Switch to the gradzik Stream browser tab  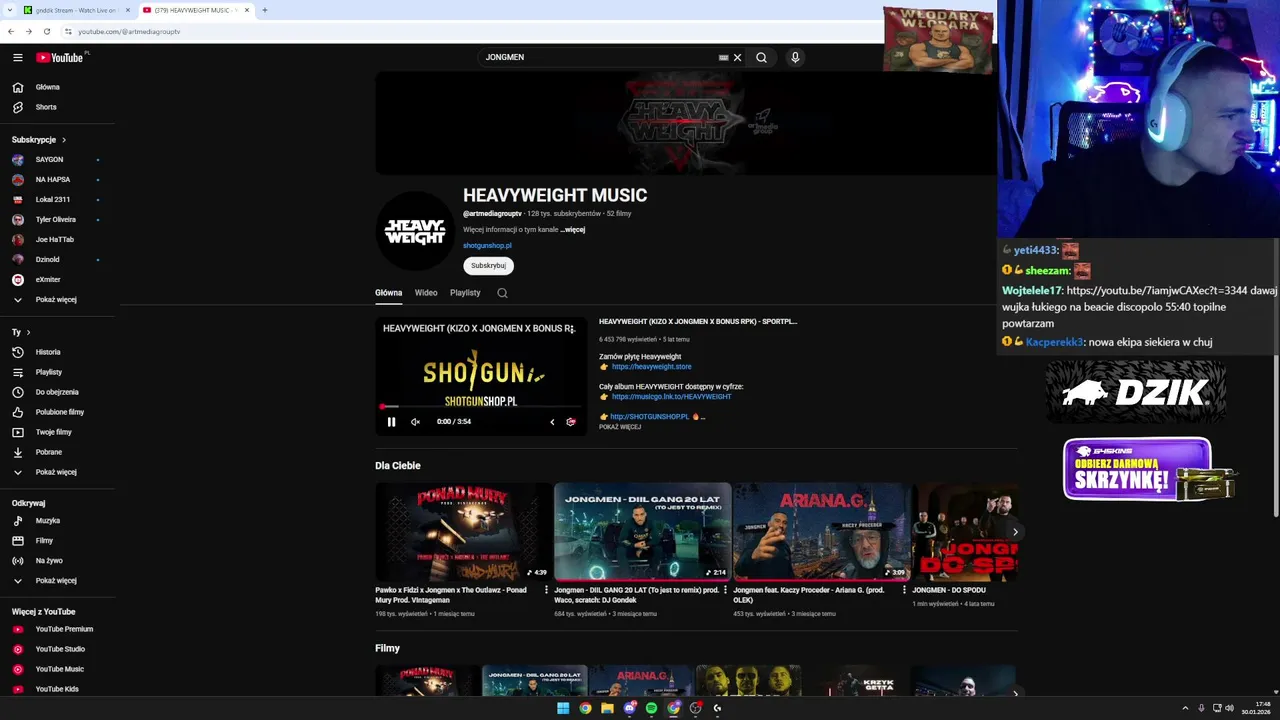click(x=77, y=10)
